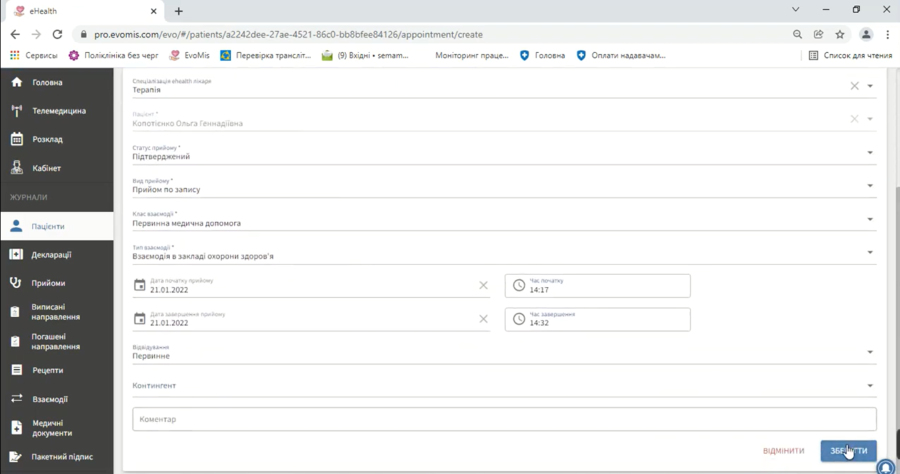The width and height of the screenshot is (900, 474).
Task: Click the Пакетний підпис icon
Action: point(16,457)
